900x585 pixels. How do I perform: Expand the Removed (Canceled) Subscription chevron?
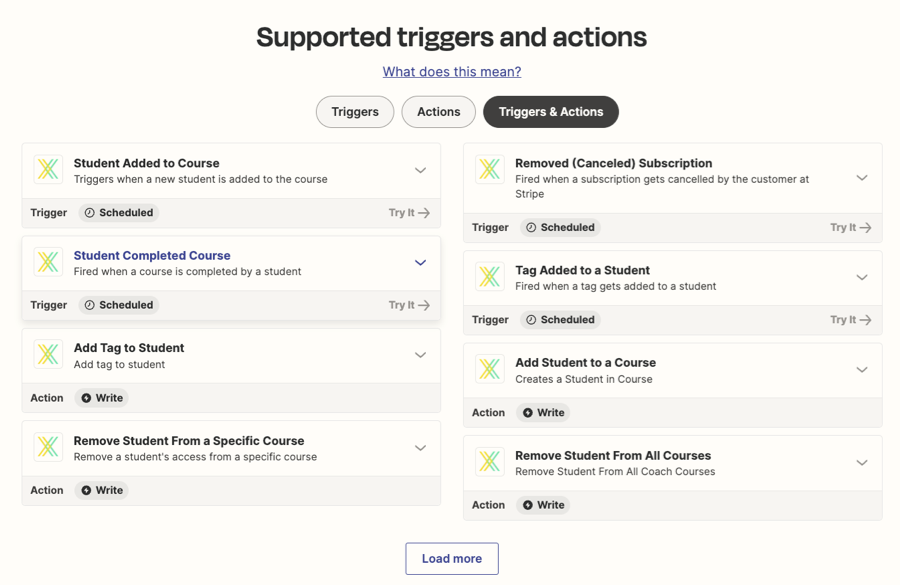pyautogui.click(x=862, y=178)
